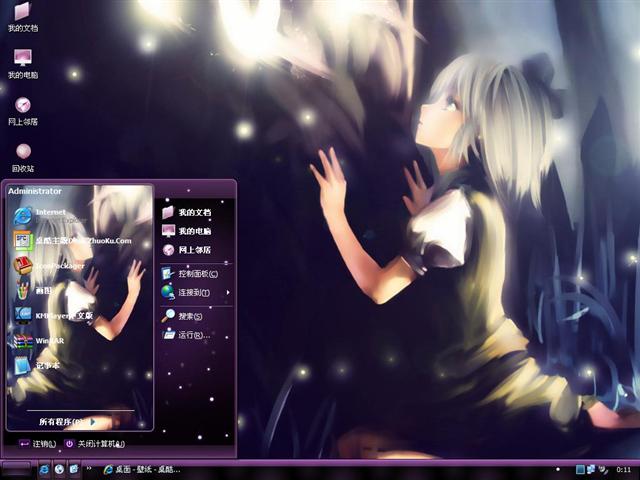640x480 pixels.
Task: Open the ZhuoKu.Com theme shortcut in Start menu
Action: (x=72, y=240)
